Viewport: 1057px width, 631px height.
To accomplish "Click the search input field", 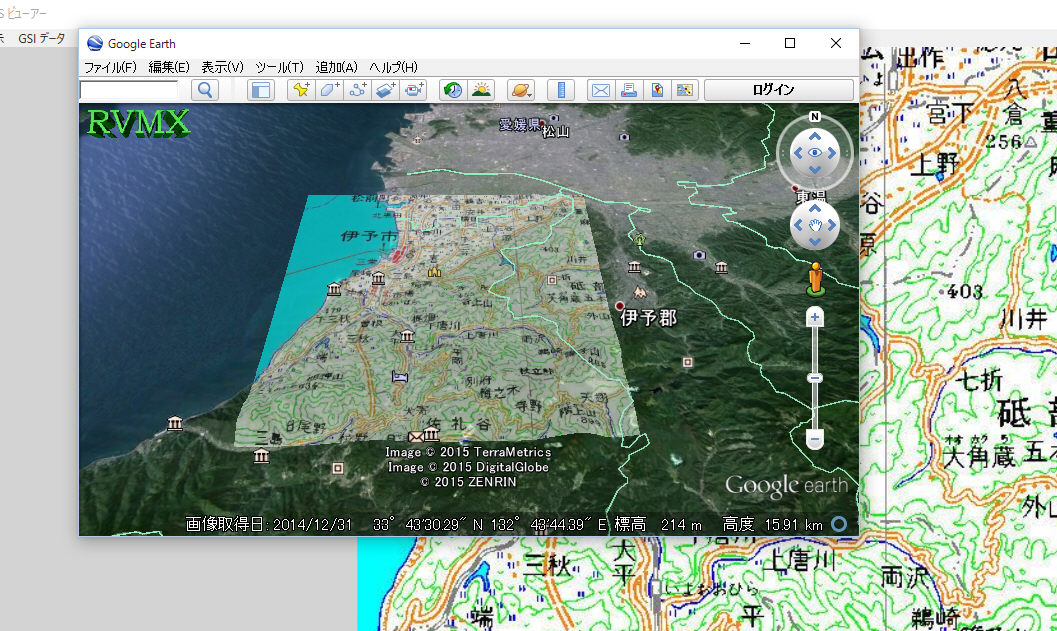I will coord(130,90).
